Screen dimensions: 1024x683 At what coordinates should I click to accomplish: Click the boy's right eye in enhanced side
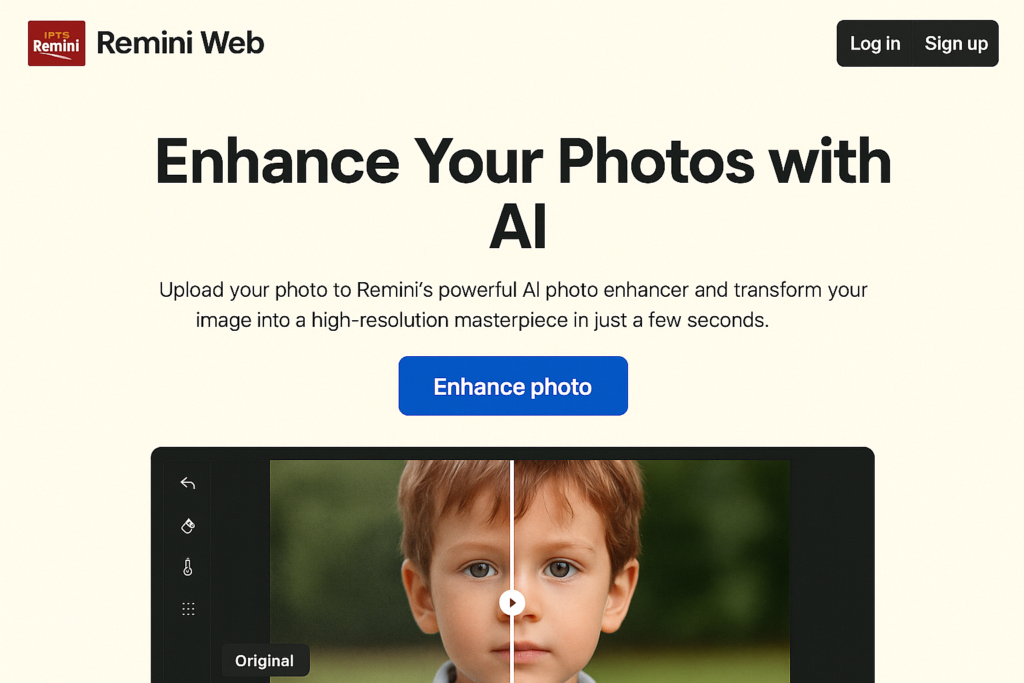pyautogui.click(x=560, y=569)
